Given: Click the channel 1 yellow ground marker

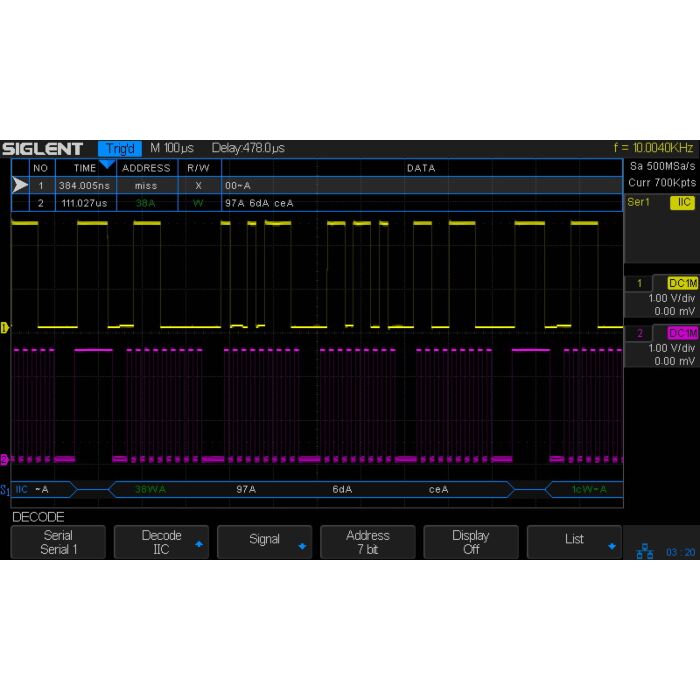Looking at the screenshot, I should [x=5, y=327].
